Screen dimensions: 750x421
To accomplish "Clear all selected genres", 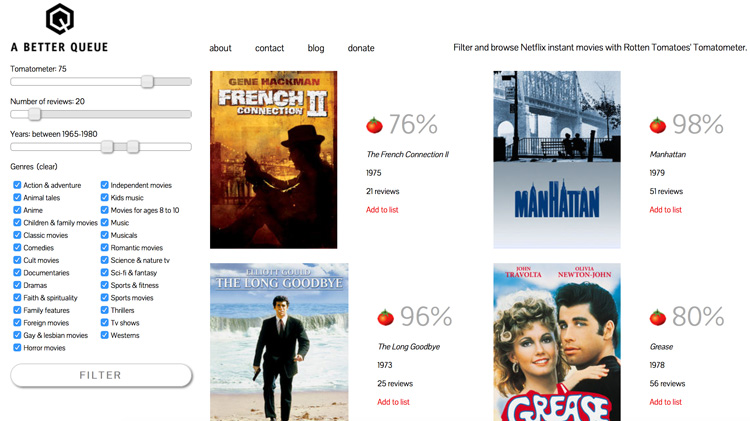I will coord(47,166).
